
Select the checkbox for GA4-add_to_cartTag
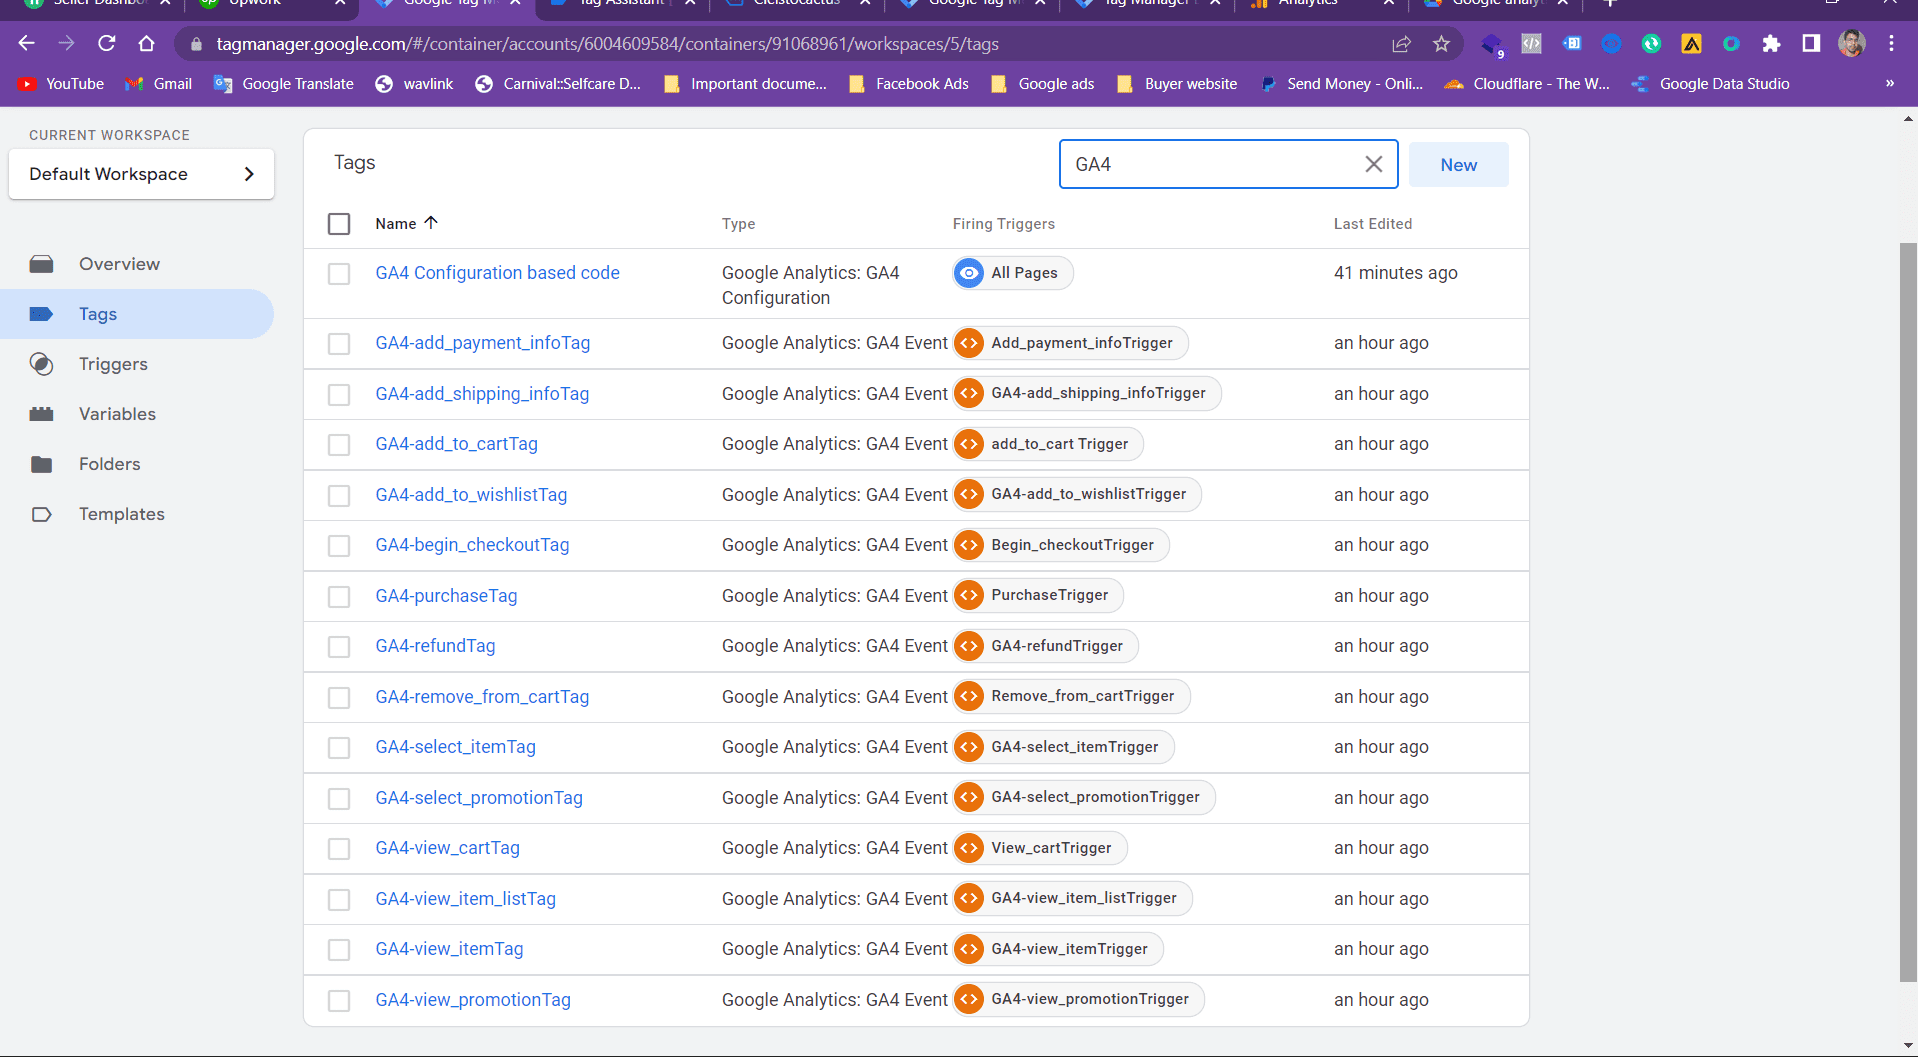[x=339, y=444]
